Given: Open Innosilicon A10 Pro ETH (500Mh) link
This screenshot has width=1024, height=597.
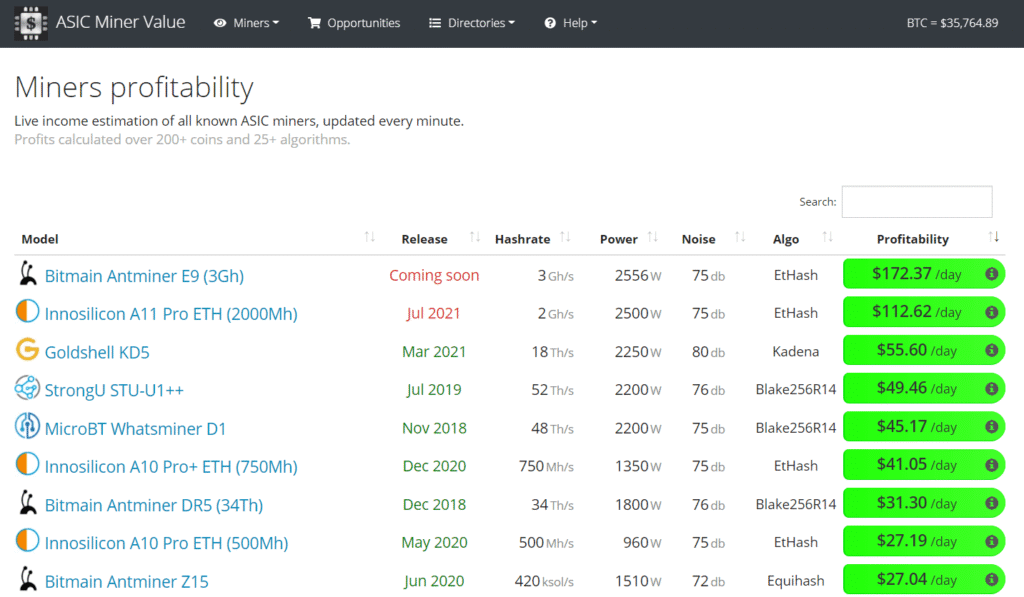Looking at the screenshot, I should click(x=167, y=543).
